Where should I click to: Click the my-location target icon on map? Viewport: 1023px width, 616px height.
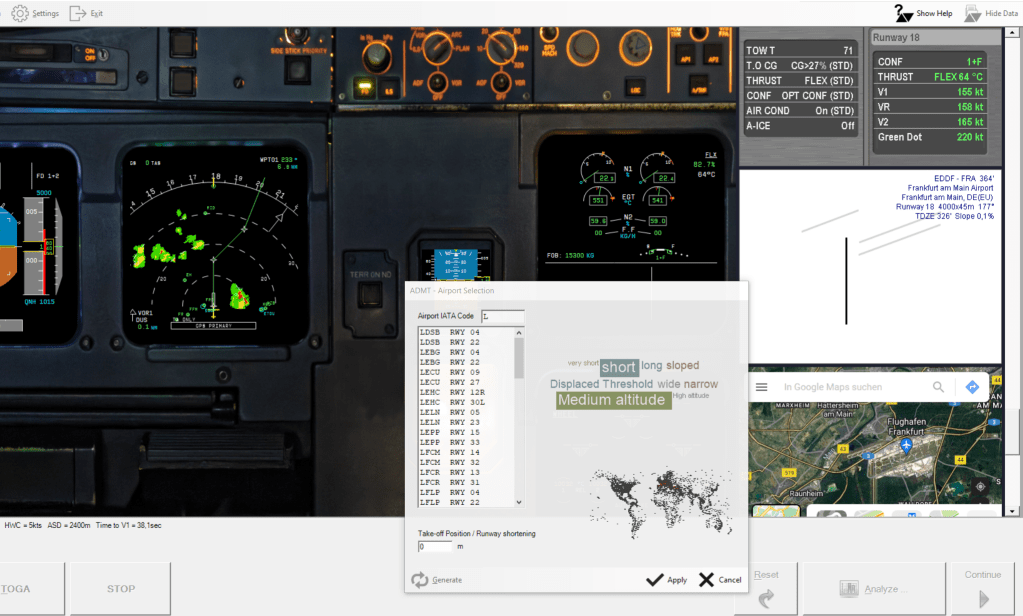[980, 486]
